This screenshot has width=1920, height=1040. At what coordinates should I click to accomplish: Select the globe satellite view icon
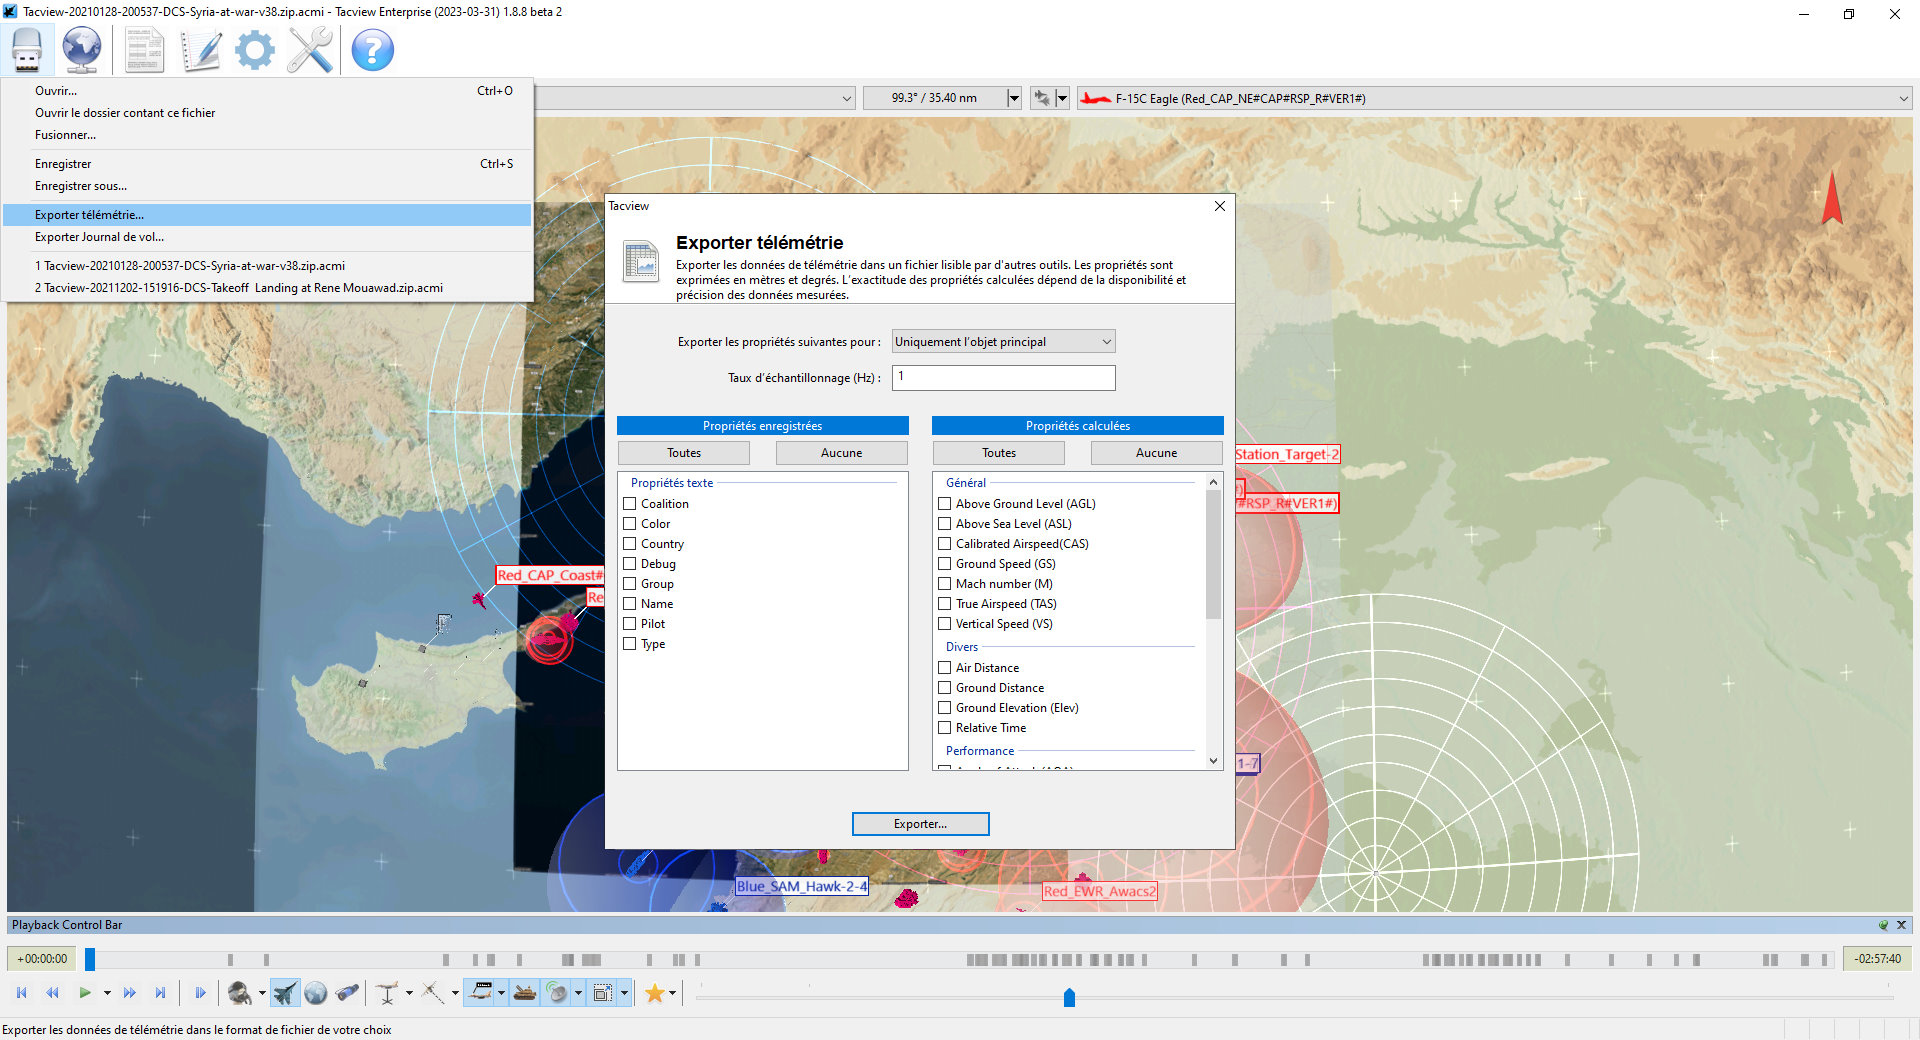click(x=316, y=993)
